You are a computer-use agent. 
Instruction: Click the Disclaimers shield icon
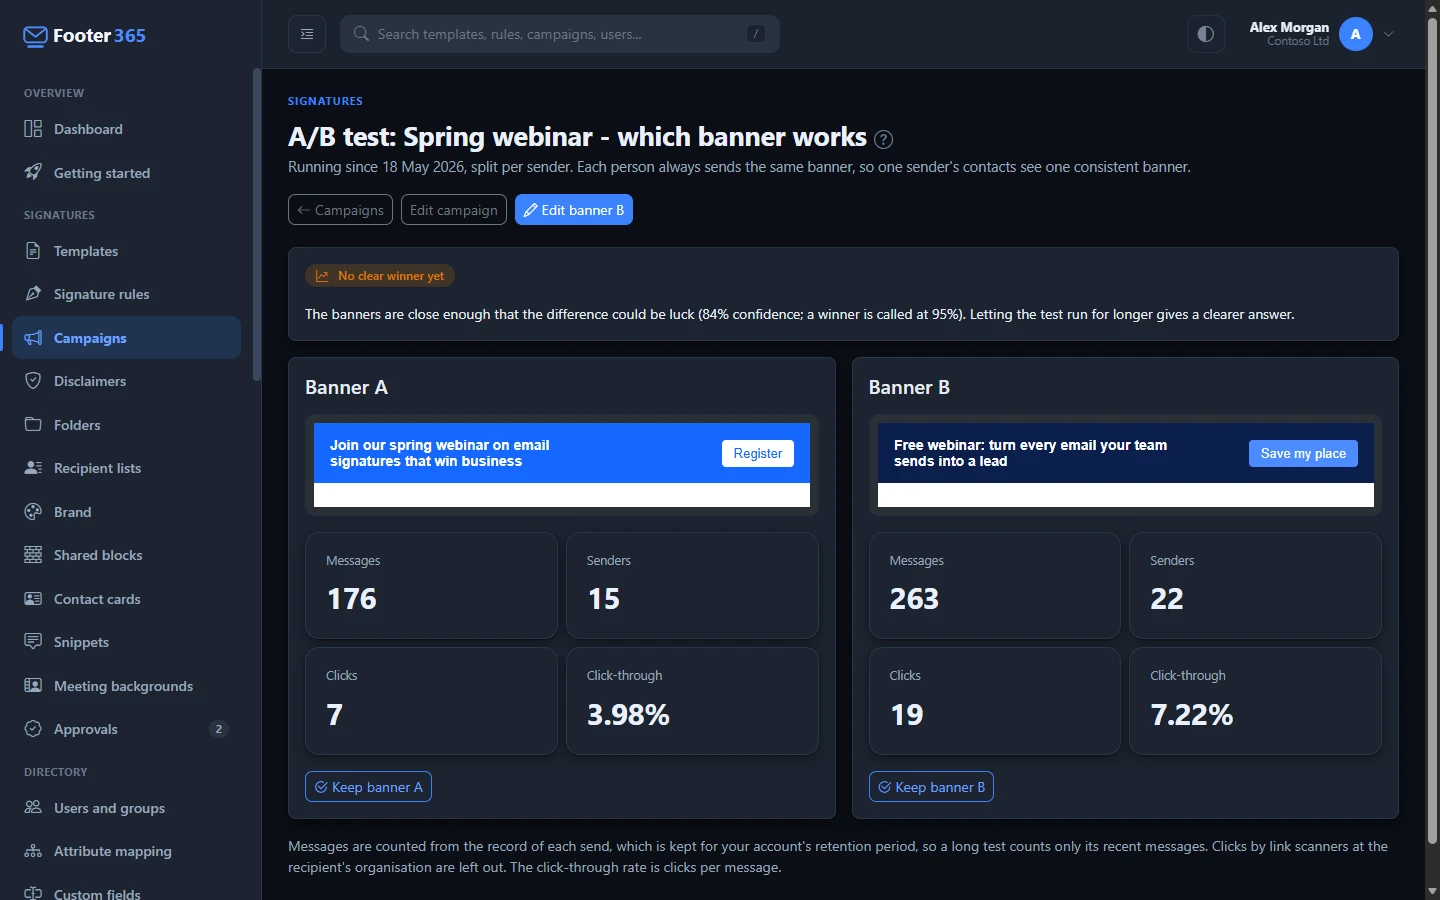pyautogui.click(x=33, y=381)
